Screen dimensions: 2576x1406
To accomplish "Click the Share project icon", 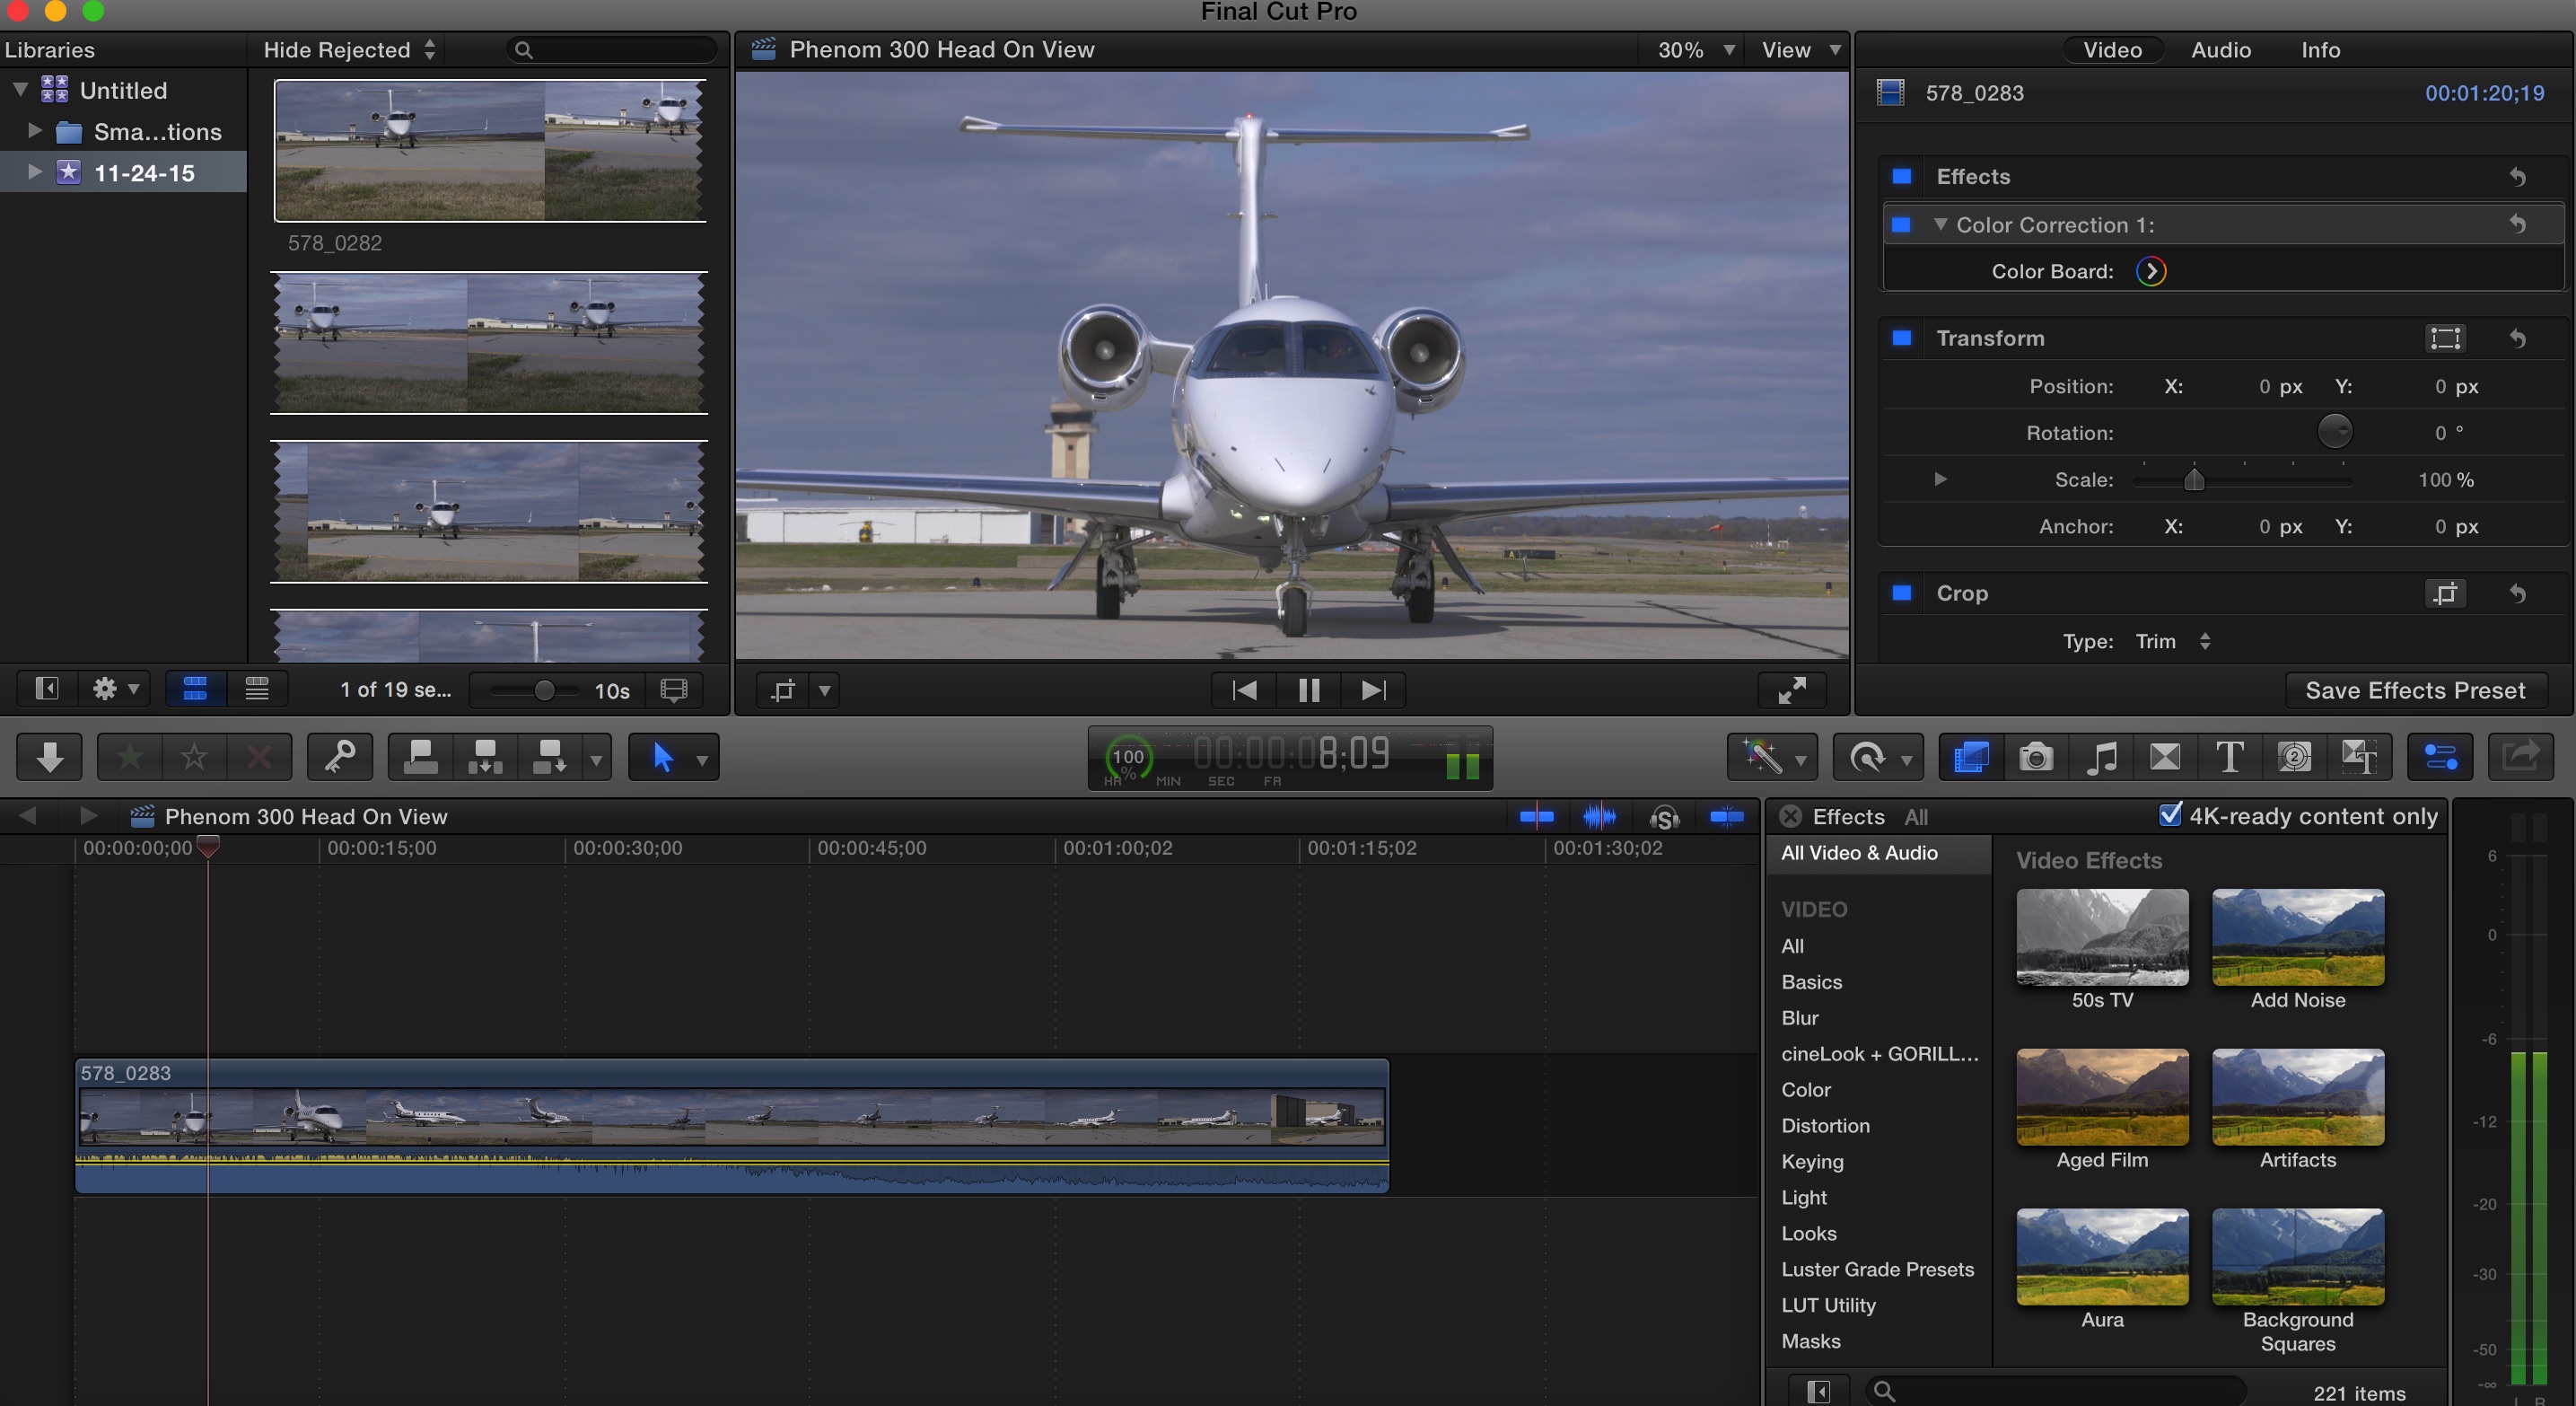I will [x=2520, y=757].
